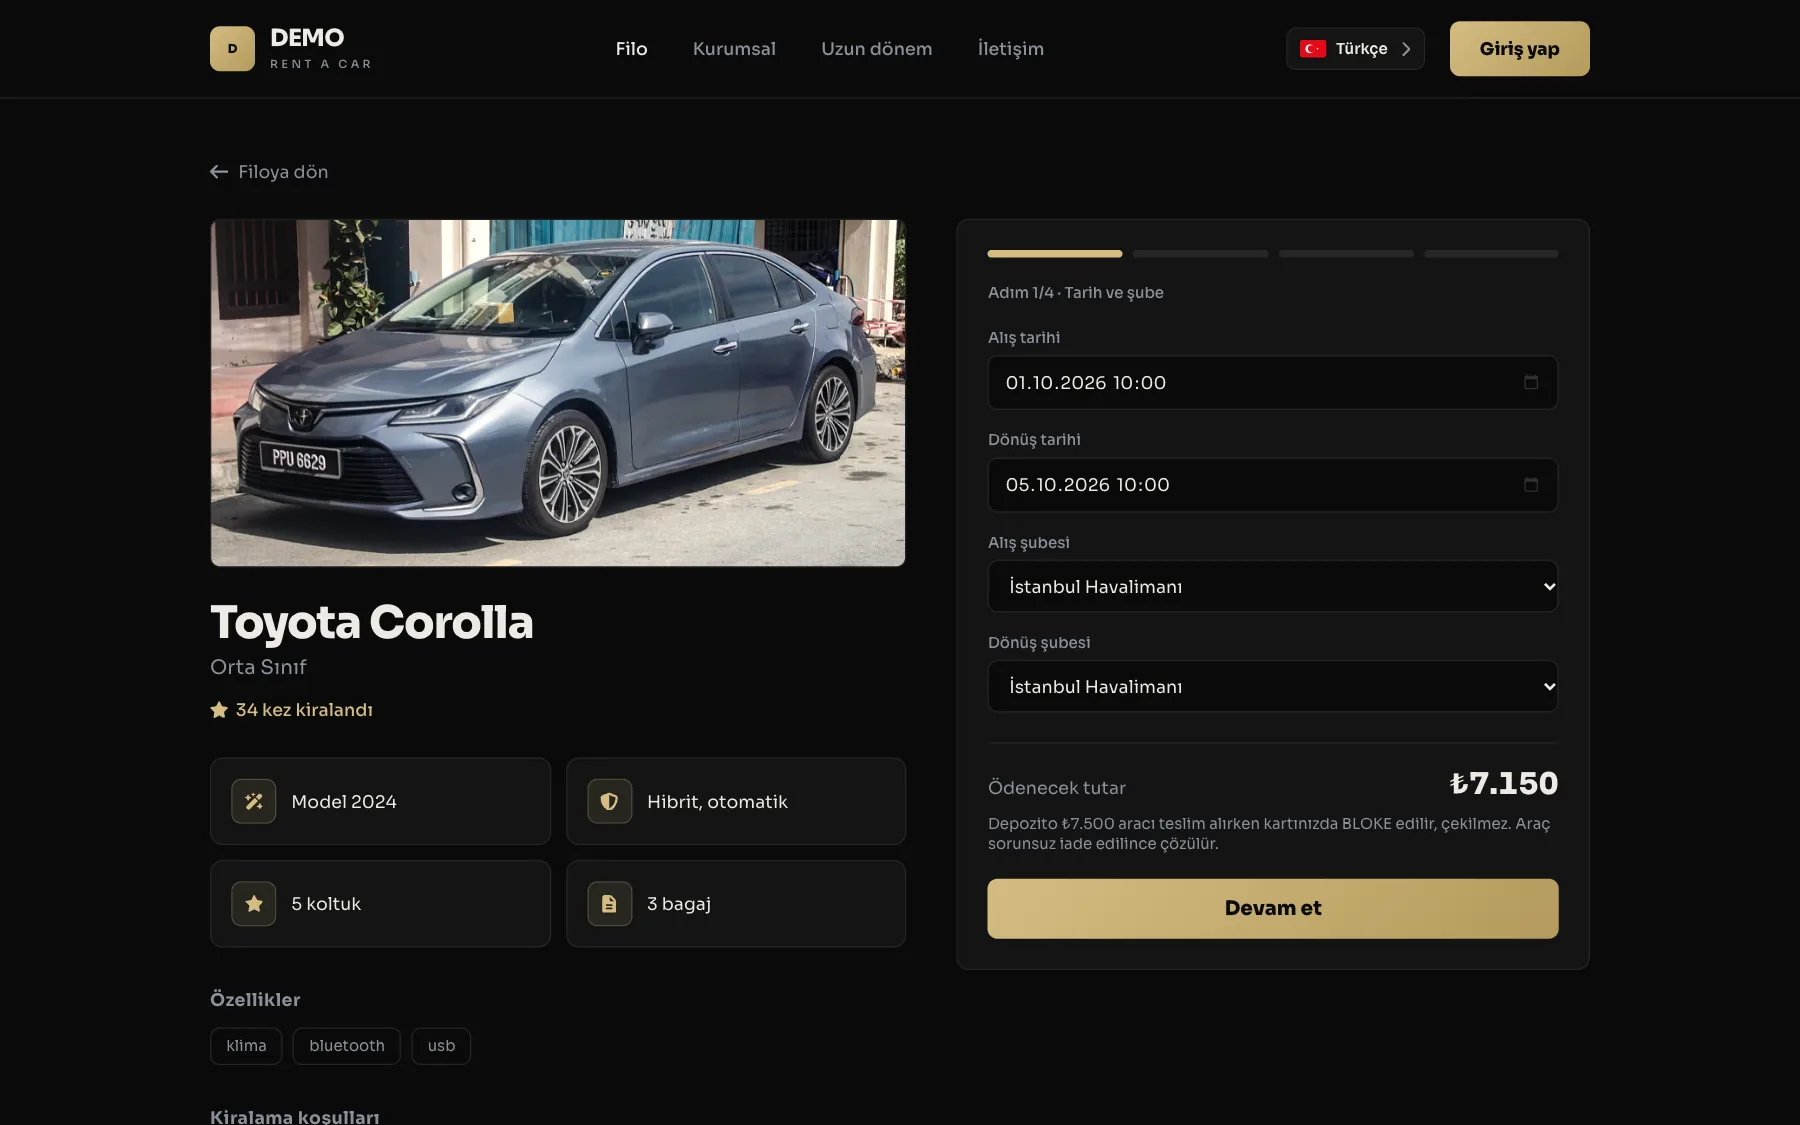
Task: Click the Özellikler section heading
Action: (x=255, y=1000)
